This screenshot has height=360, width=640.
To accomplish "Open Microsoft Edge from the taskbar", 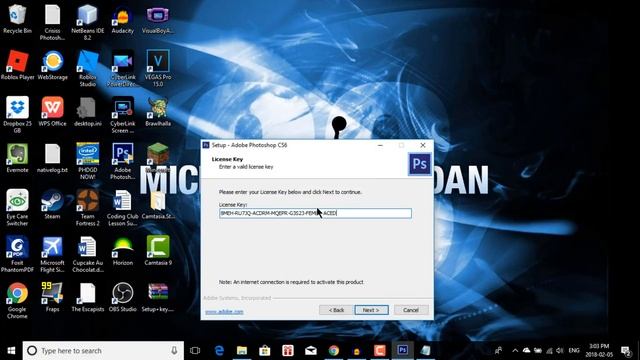I will pos(219,351).
